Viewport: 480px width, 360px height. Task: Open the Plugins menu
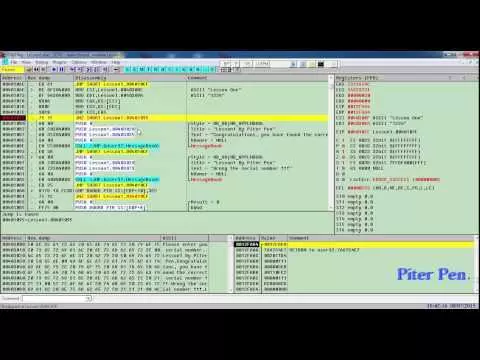(60, 62)
